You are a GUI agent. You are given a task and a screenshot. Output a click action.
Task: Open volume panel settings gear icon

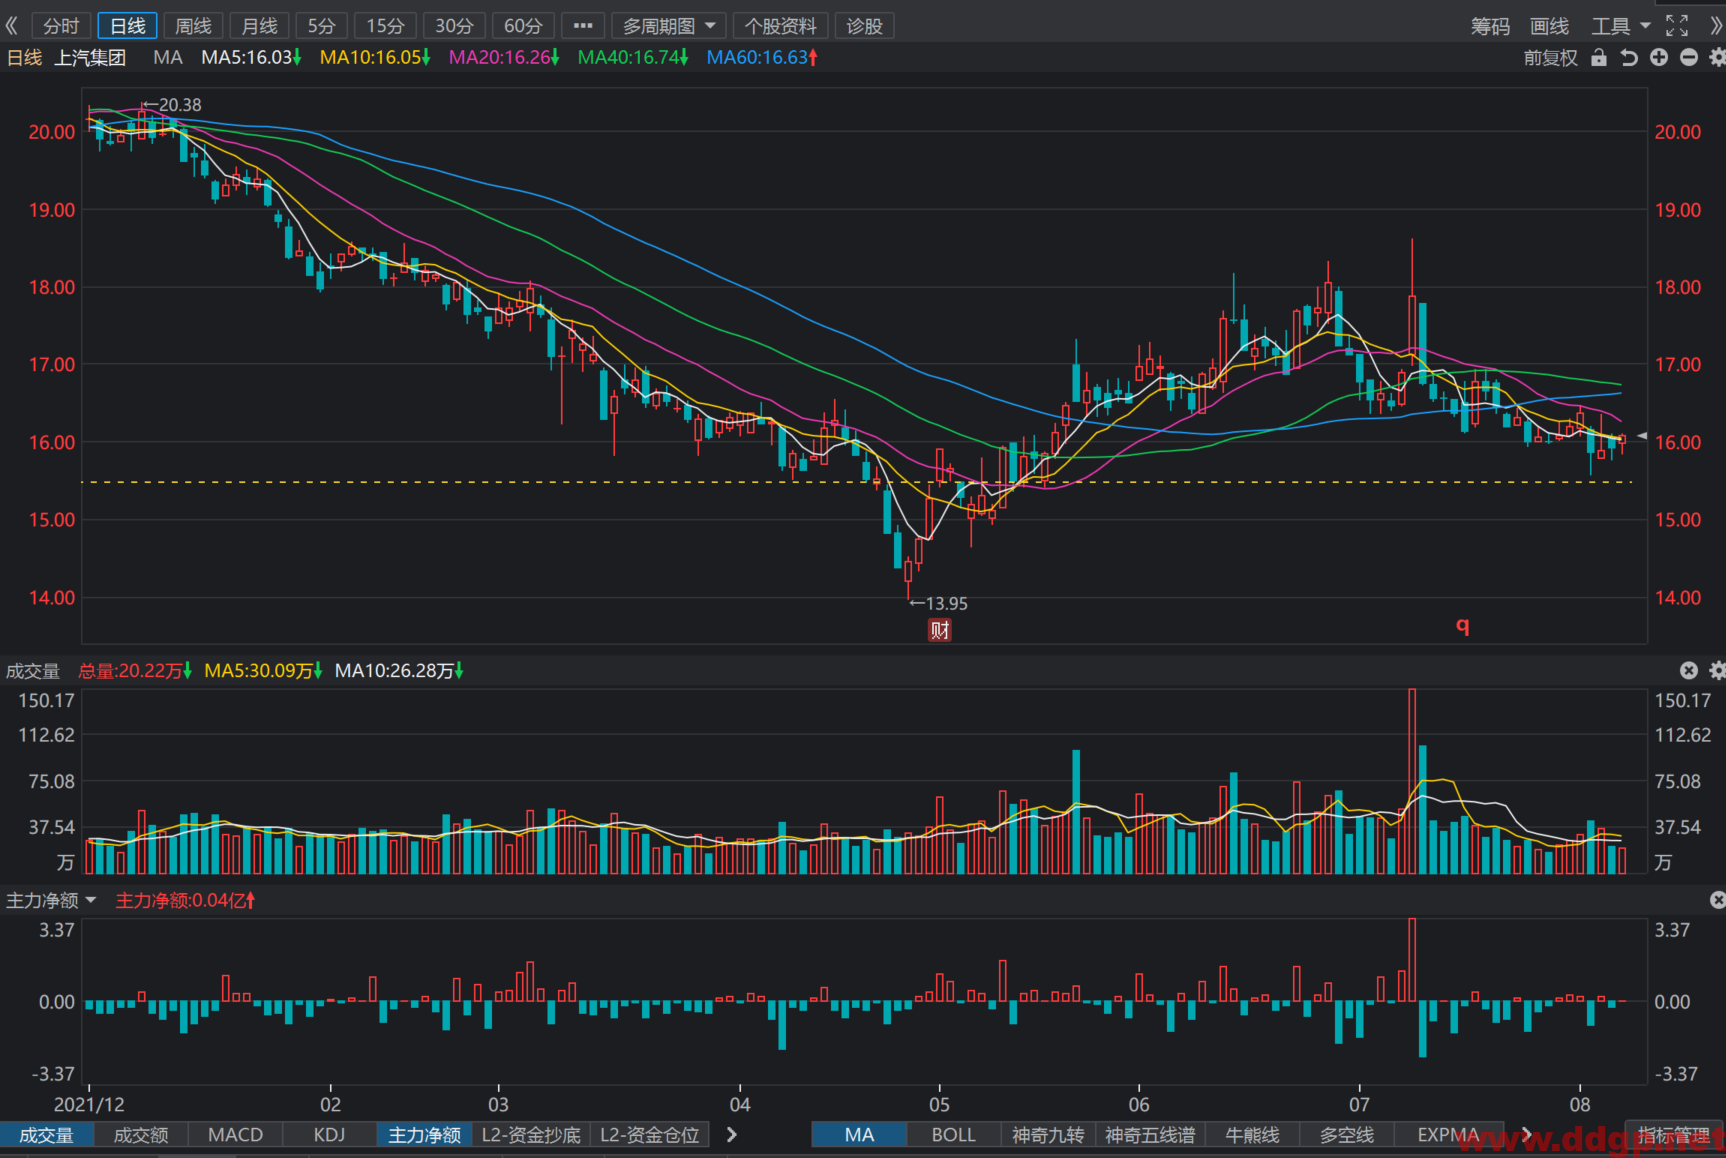pyautogui.click(x=1717, y=671)
